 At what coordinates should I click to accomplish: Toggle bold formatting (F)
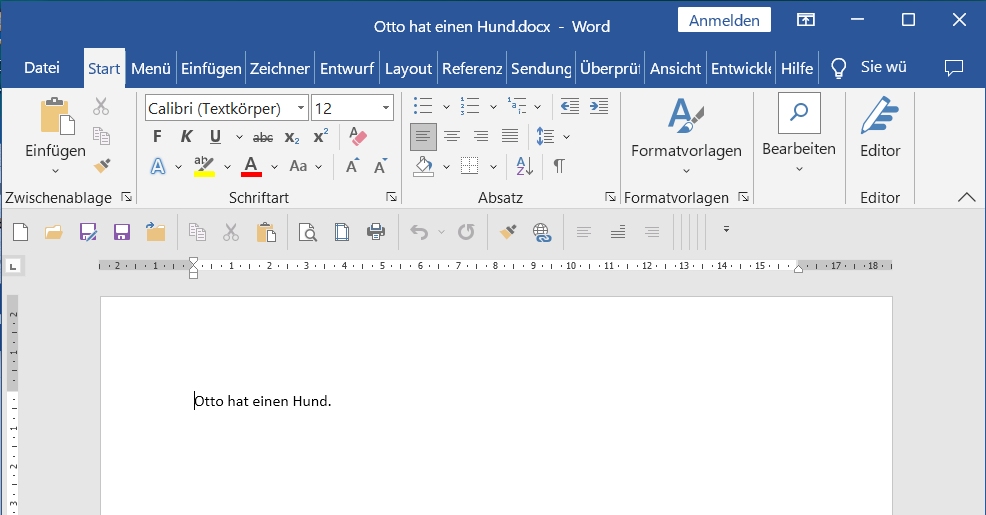click(x=157, y=136)
